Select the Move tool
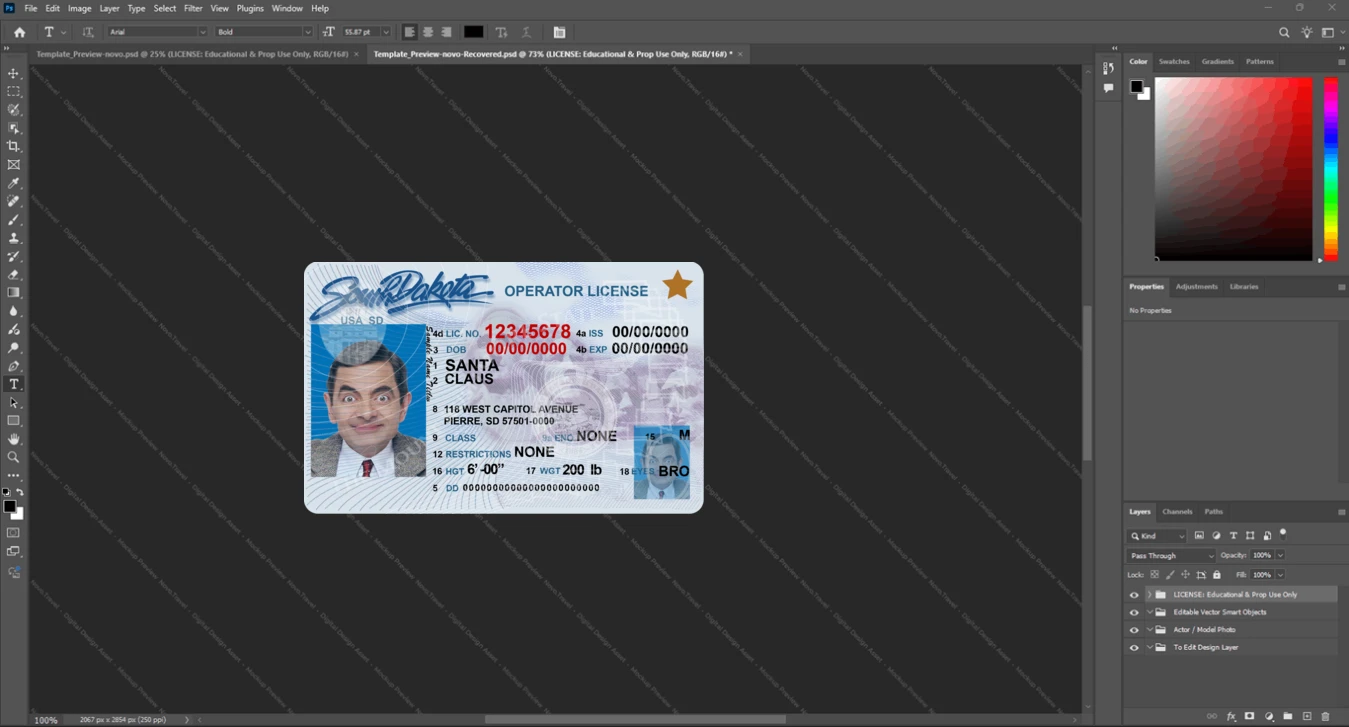This screenshot has height=727, width=1349. coord(14,74)
